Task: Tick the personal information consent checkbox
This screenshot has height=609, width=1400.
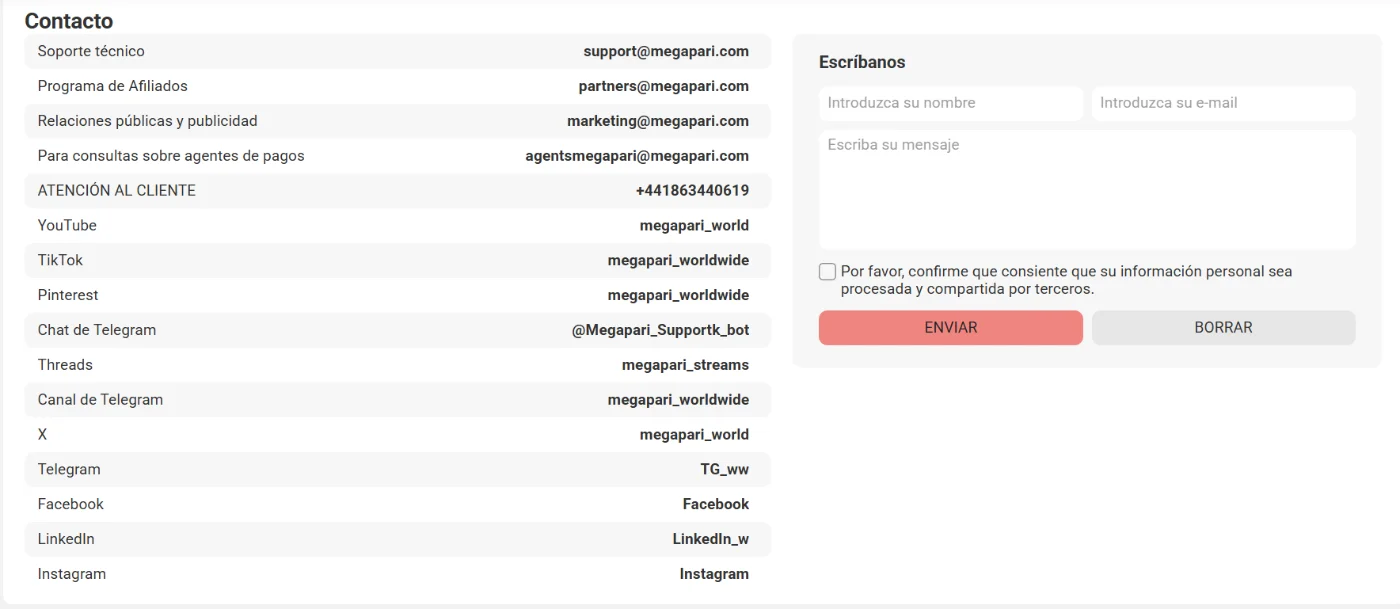Action: 827,272
